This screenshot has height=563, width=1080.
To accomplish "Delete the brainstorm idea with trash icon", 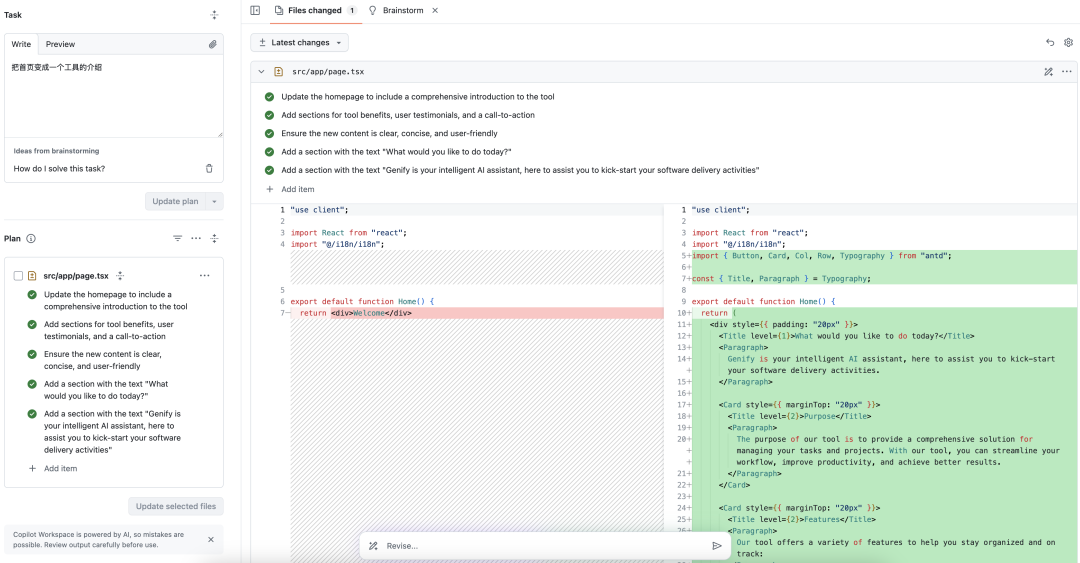I will 209,168.
